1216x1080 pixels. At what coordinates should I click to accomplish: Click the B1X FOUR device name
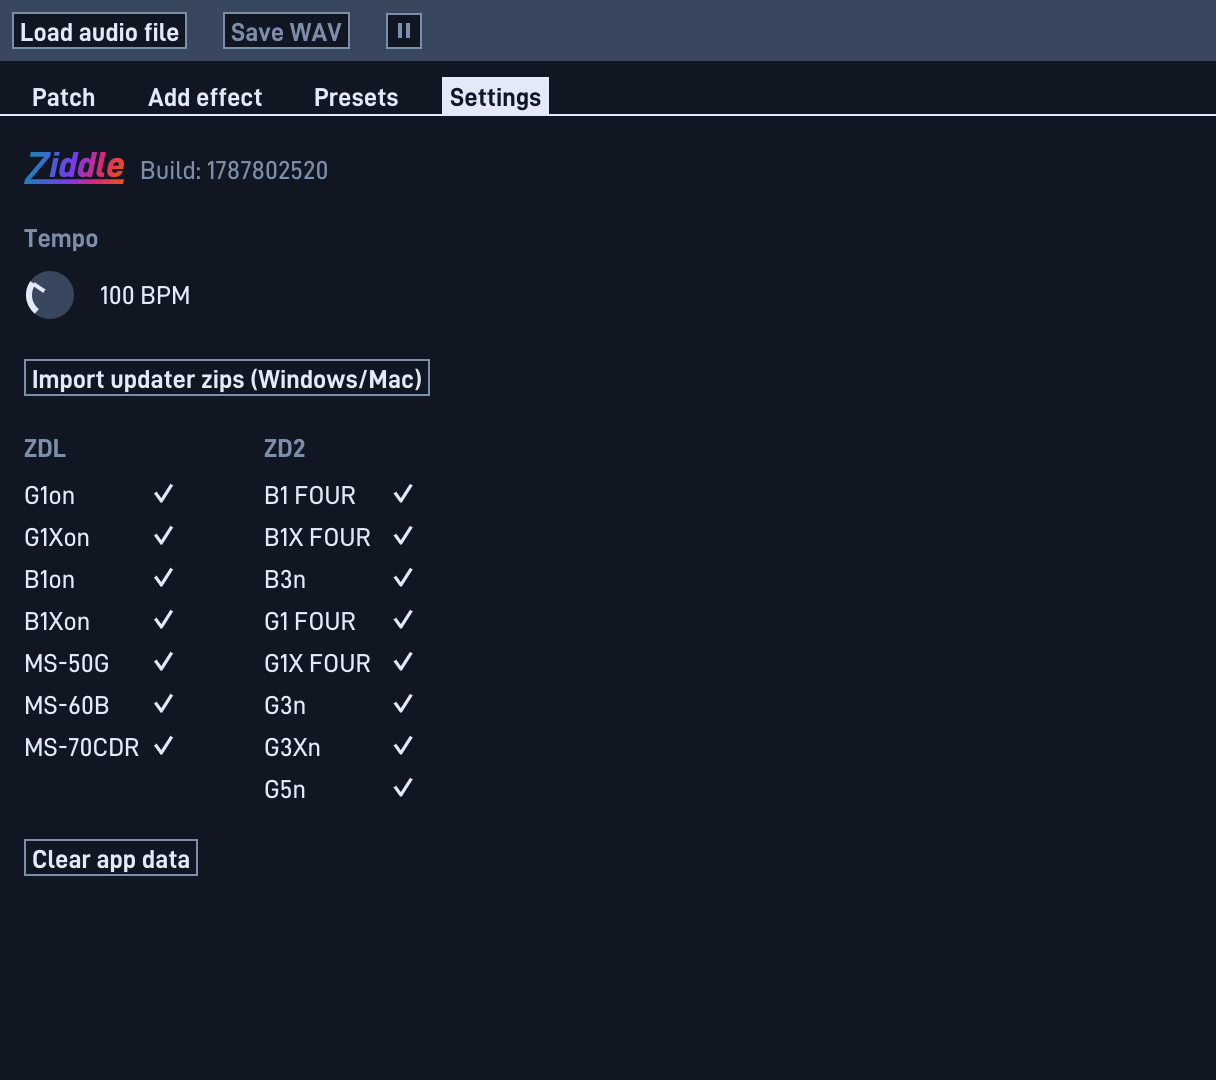pyautogui.click(x=318, y=537)
